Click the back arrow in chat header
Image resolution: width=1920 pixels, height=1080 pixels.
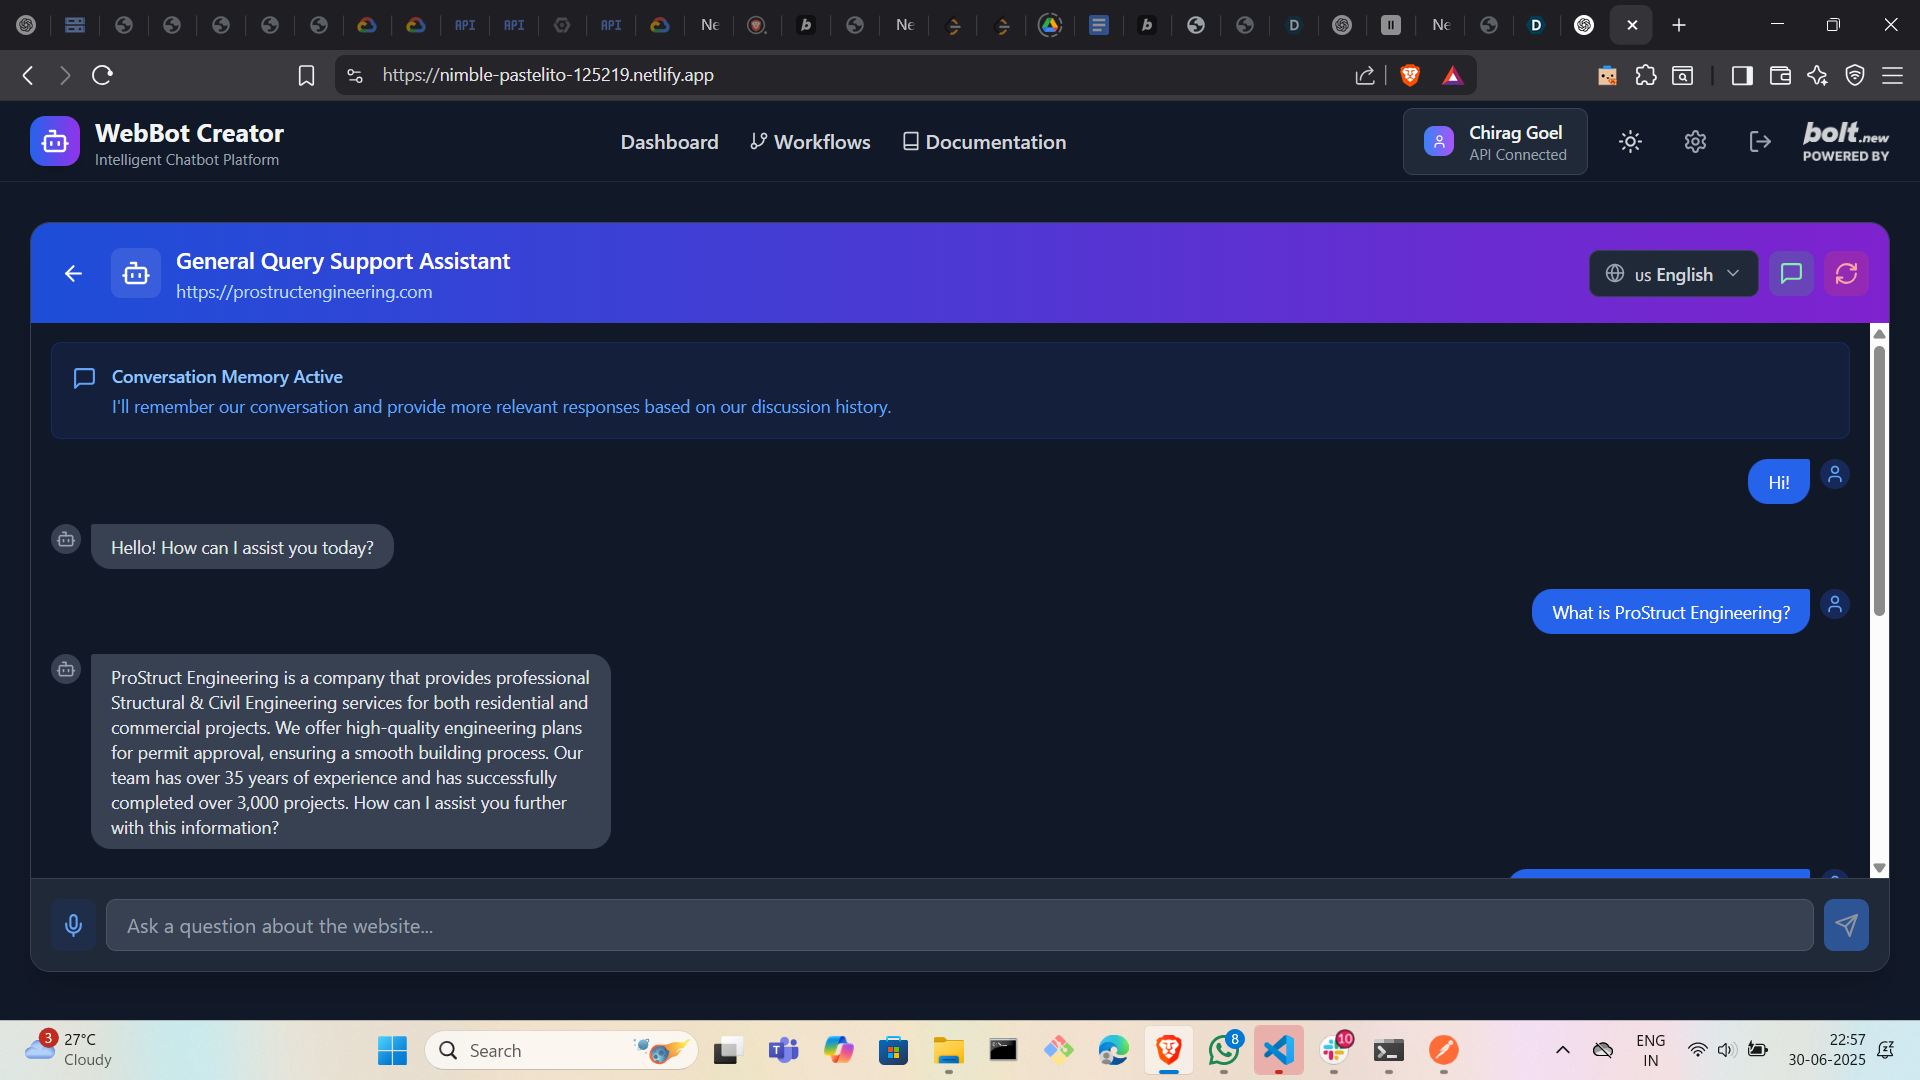coord(73,273)
